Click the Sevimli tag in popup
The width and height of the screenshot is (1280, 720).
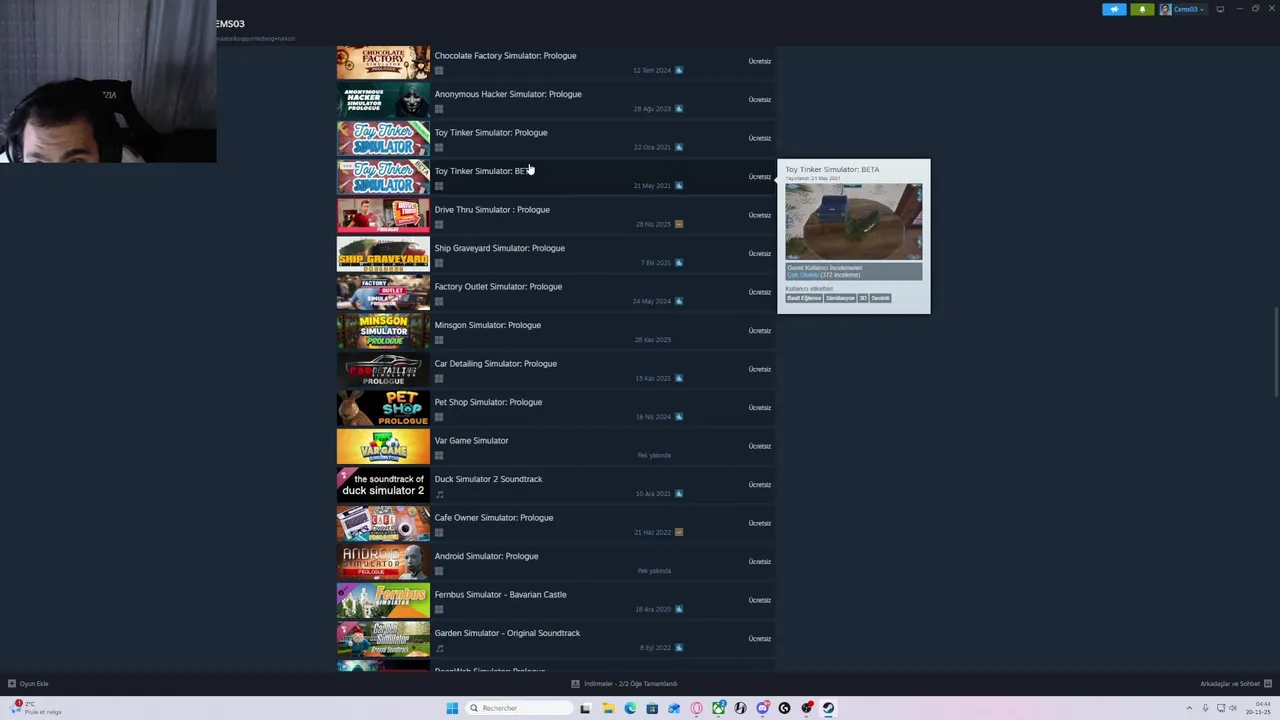coord(880,298)
